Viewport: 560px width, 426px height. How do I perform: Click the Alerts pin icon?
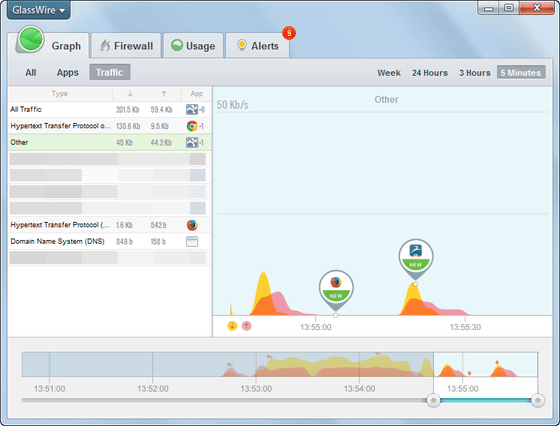click(x=242, y=45)
